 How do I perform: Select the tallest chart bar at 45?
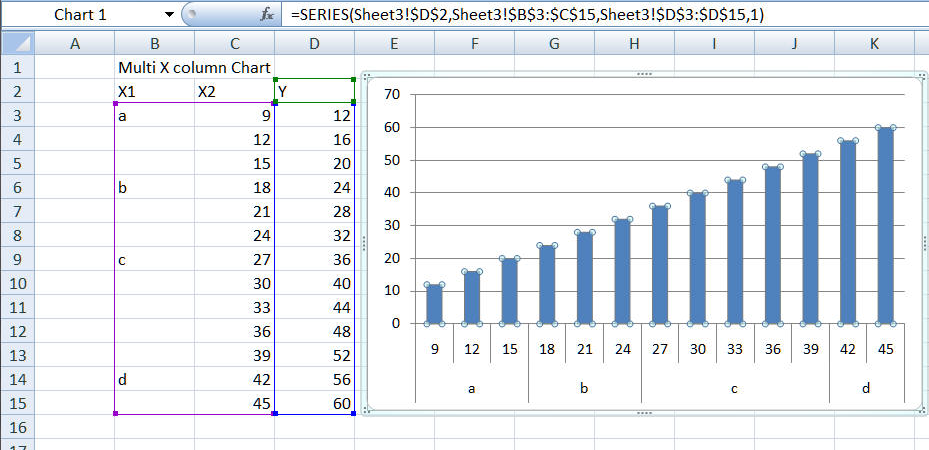885,225
